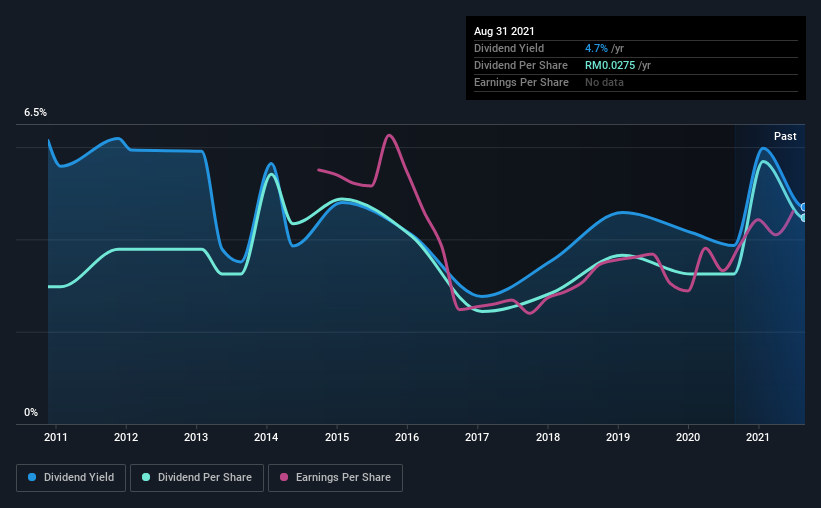Image resolution: width=821 pixels, height=508 pixels.
Task: Click the Earnings Per Share No data row
Action: pos(636,82)
